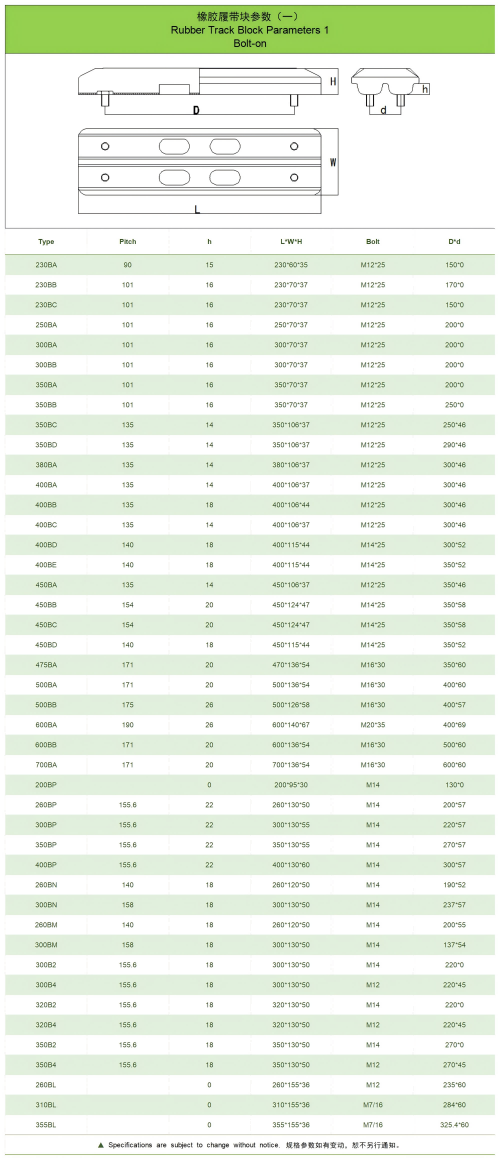Click the Pitch column header
The image size is (500, 1160).
(128, 242)
